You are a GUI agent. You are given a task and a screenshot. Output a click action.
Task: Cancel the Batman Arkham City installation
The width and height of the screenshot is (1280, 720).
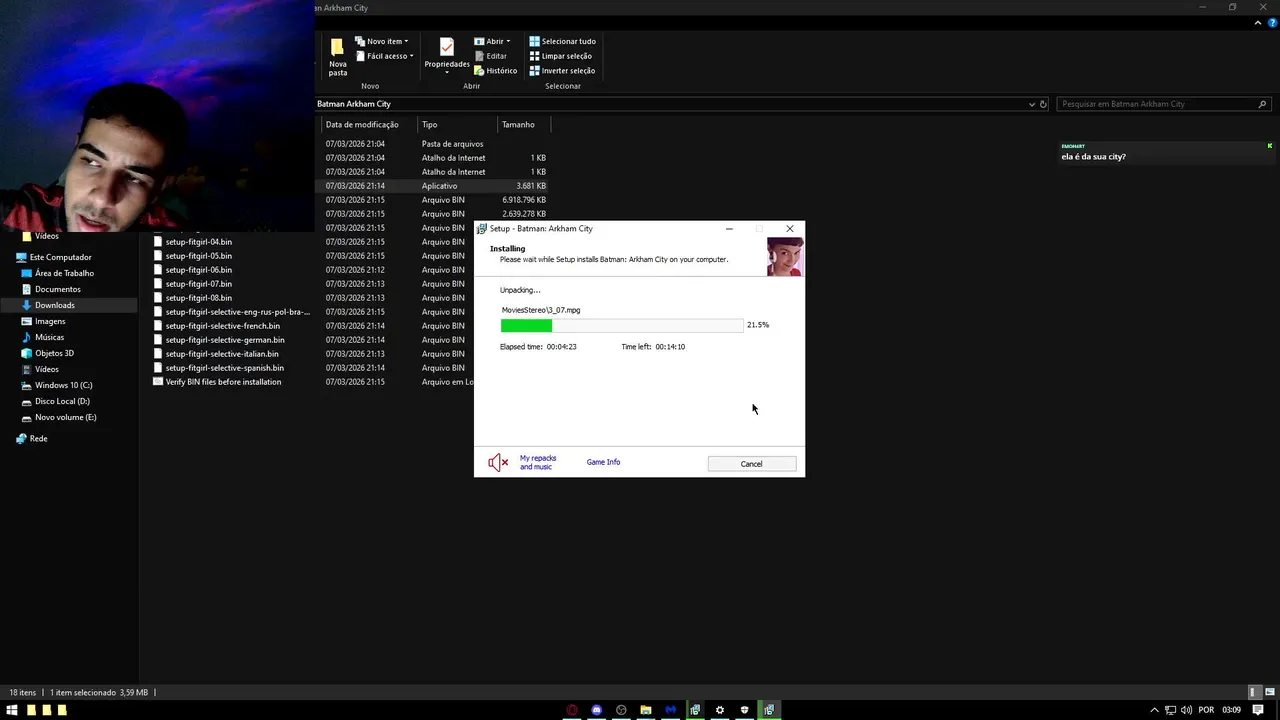tap(752, 464)
